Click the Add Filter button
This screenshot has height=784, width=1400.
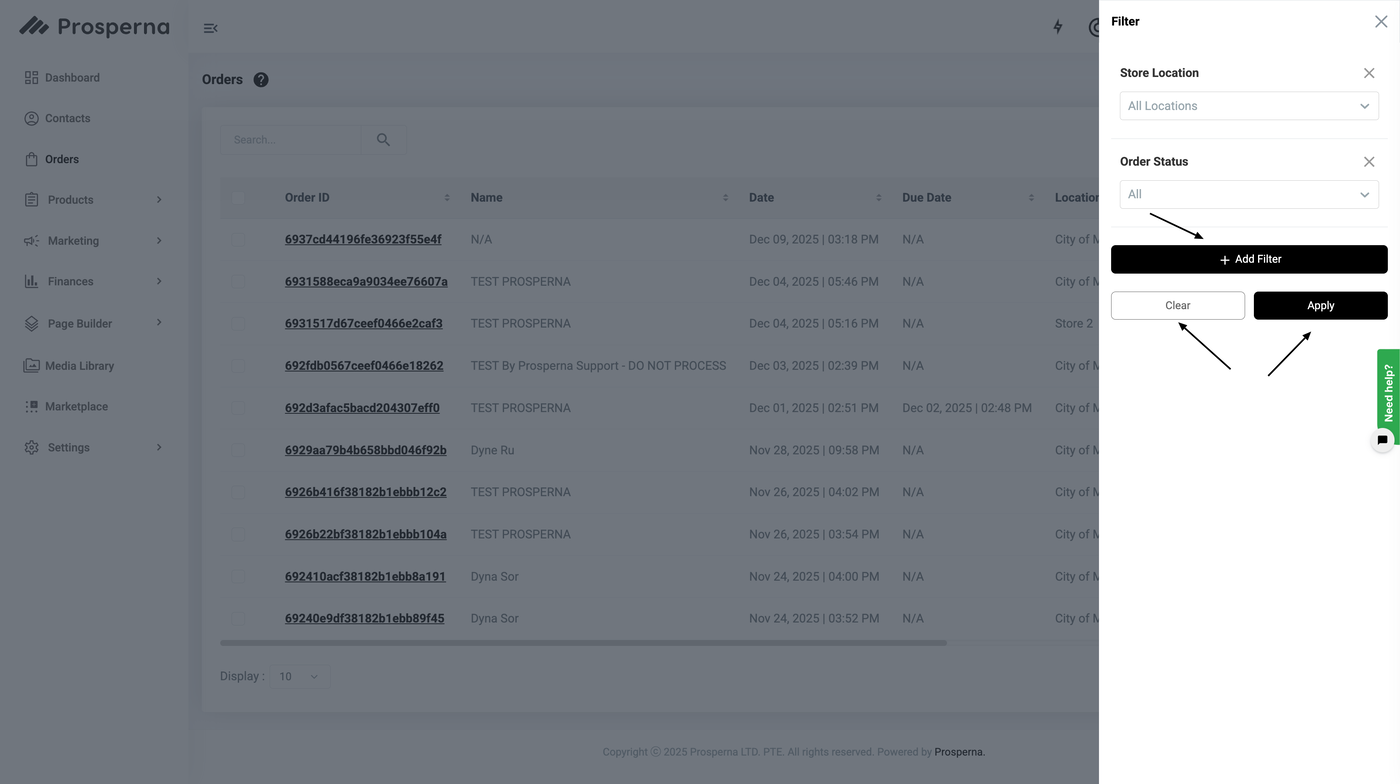tap(1249, 259)
